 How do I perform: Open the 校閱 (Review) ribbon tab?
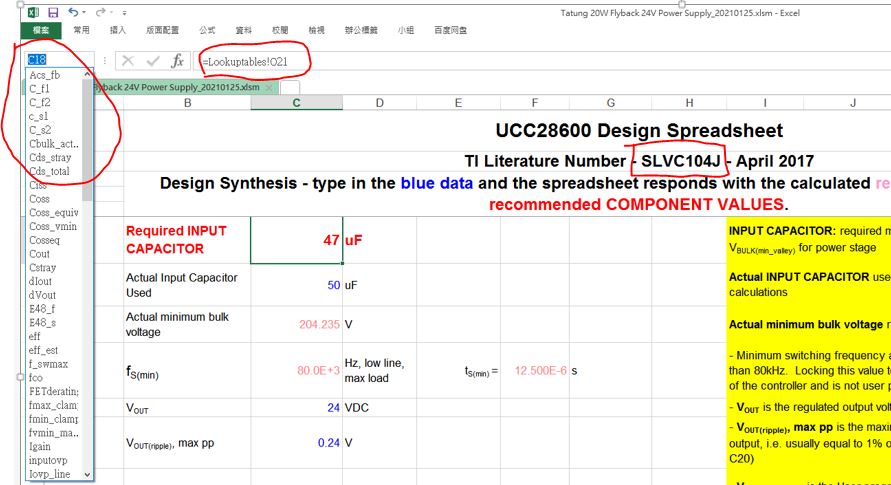280,30
